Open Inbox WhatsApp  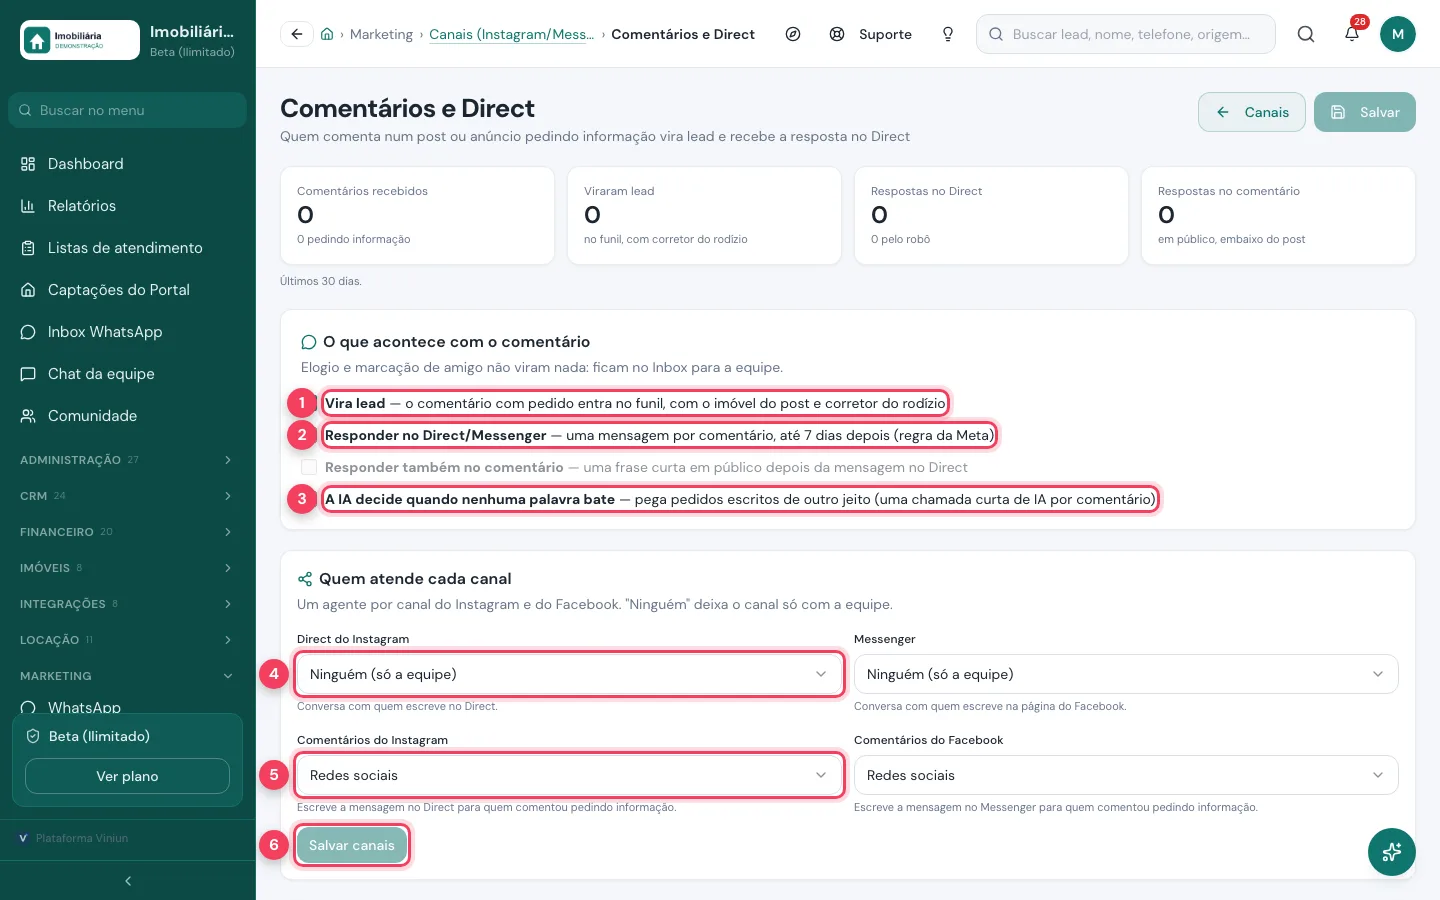[128, 332]
